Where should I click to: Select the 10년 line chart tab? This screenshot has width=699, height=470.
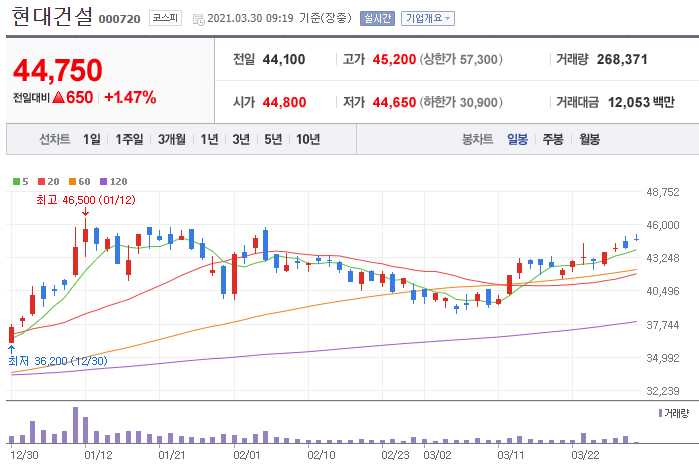[x=308, y=139]
